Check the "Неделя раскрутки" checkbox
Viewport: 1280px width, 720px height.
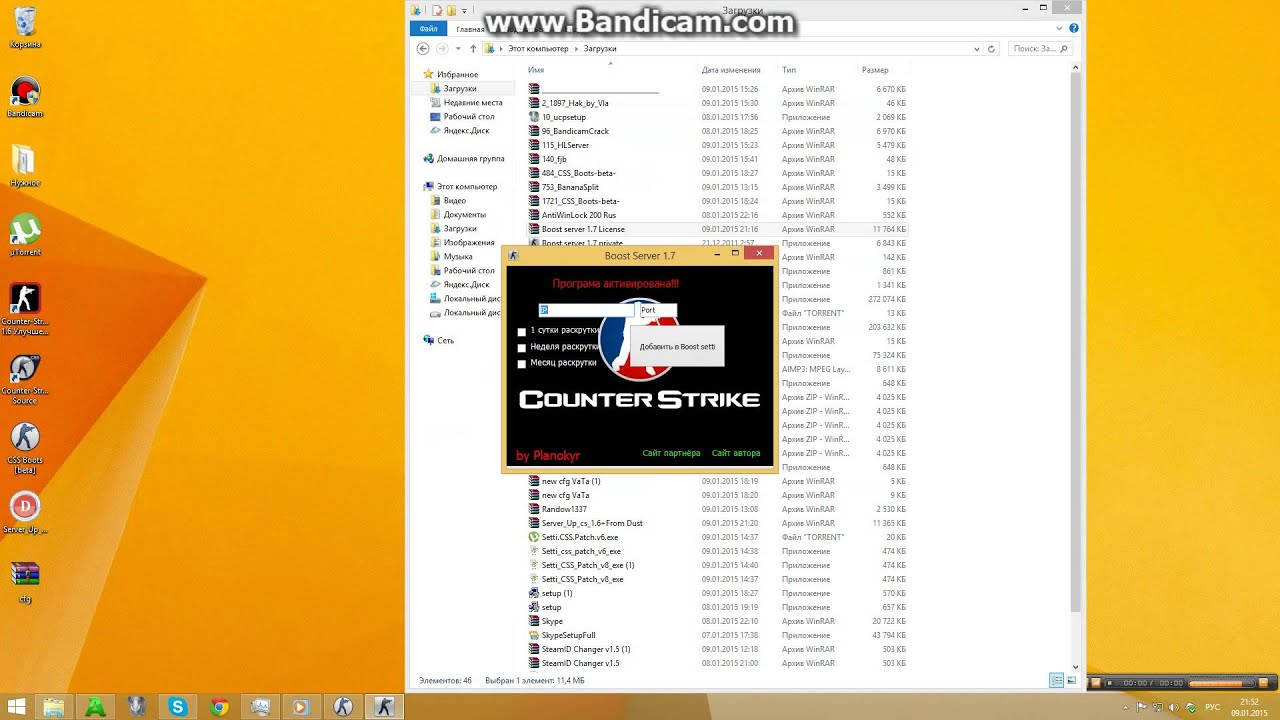click(521, 348)
